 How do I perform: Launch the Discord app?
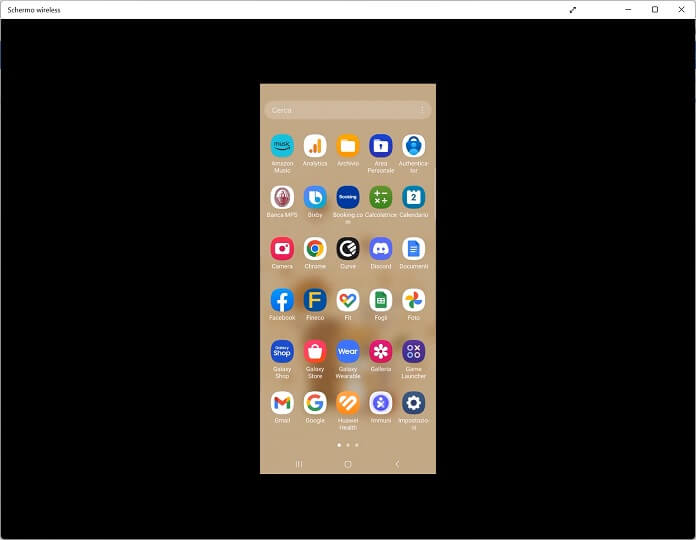(381, 248)
